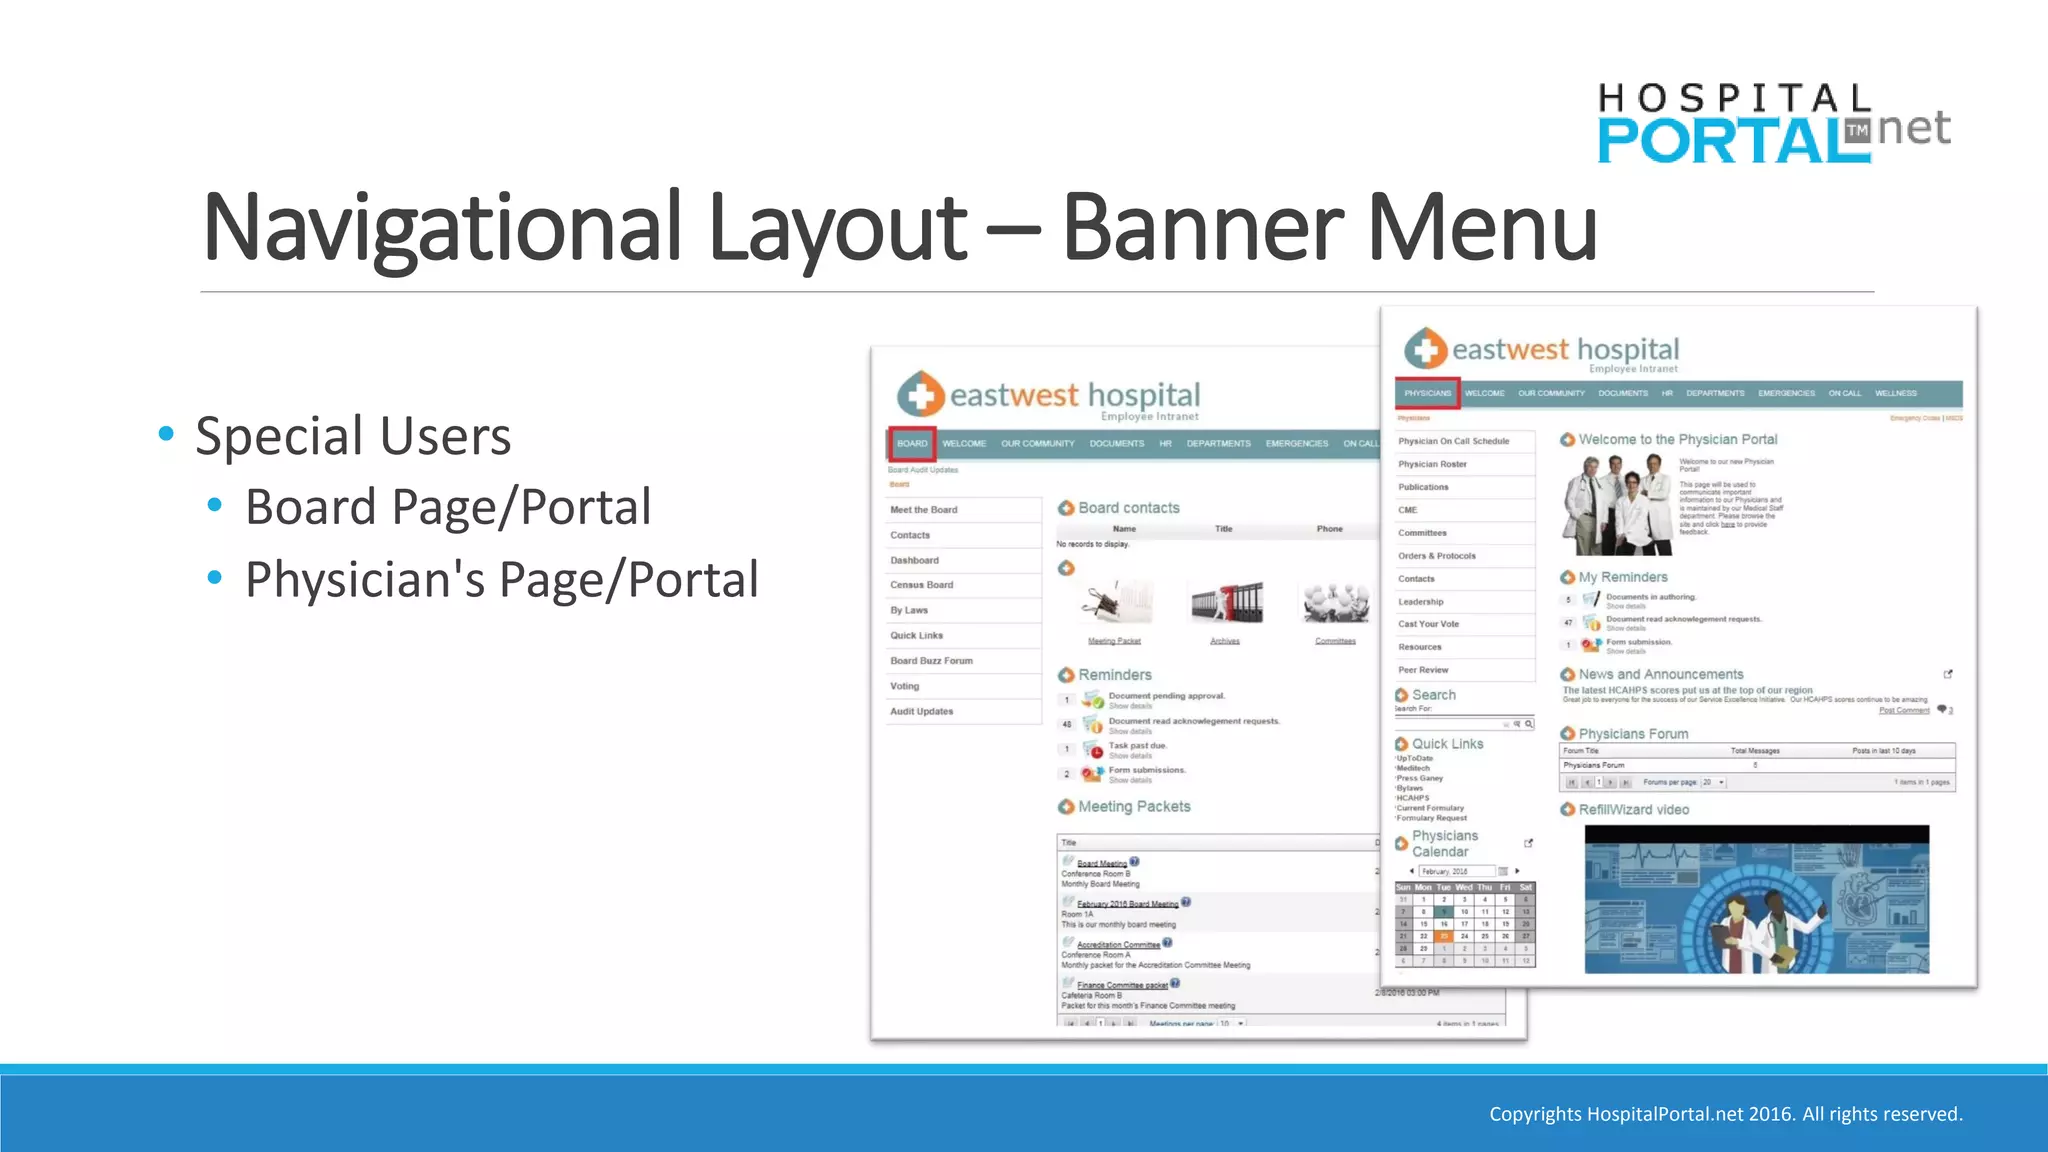This screenshot has height=1152, width=2048.
Task: Select the February 2016 month field
Action: click(x=1457, y=871)
